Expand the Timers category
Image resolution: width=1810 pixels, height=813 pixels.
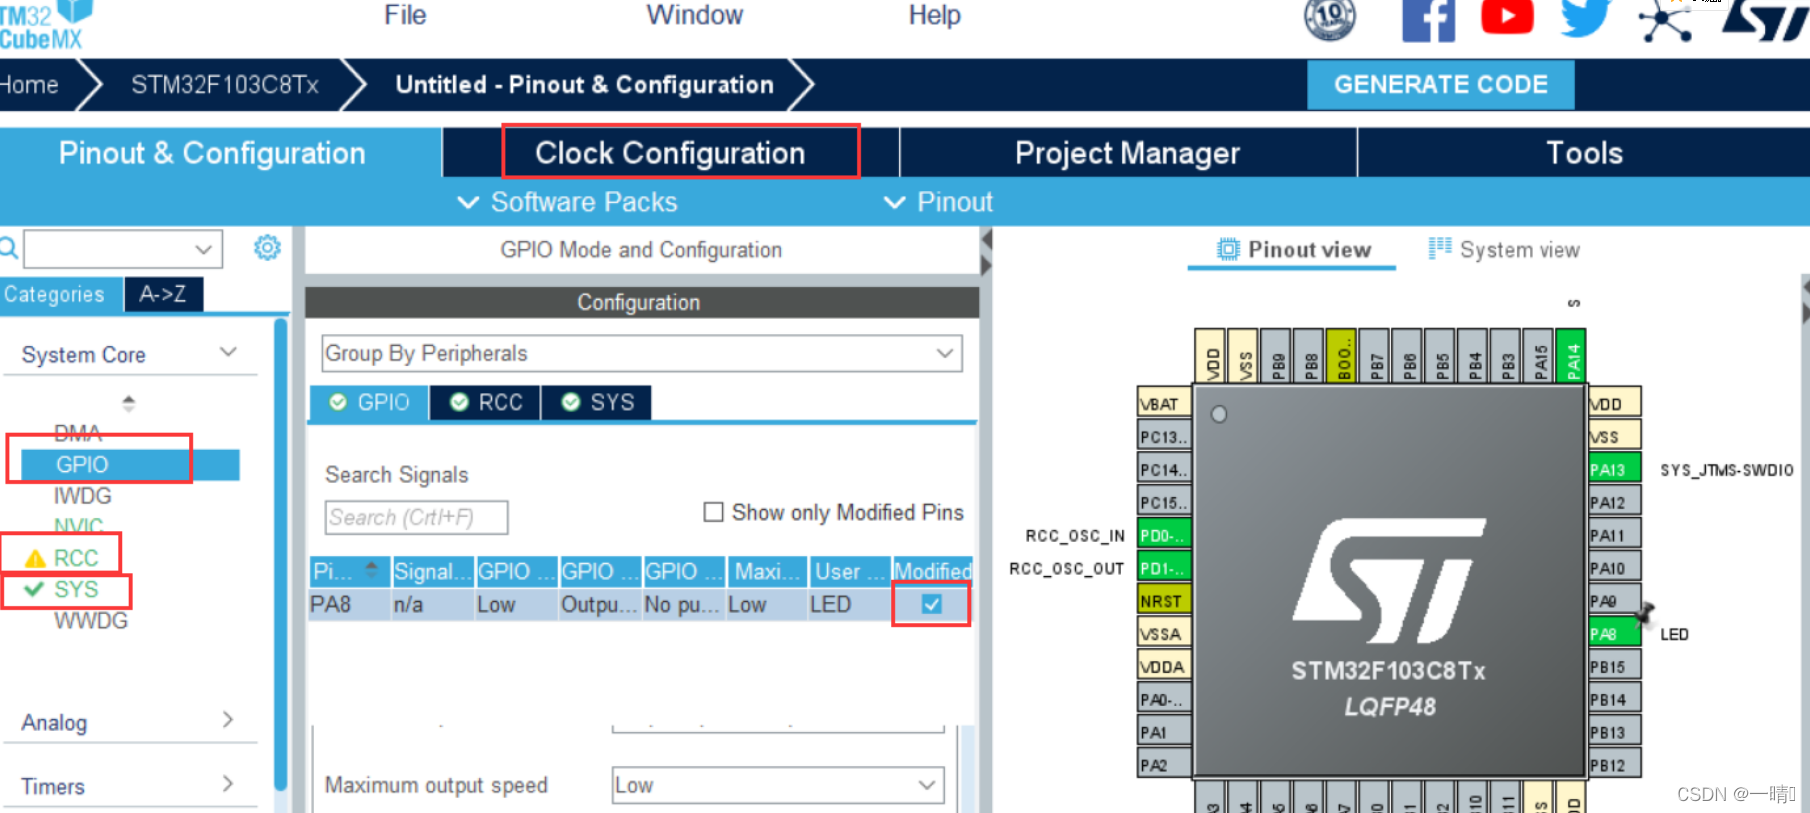pos(228,784)
